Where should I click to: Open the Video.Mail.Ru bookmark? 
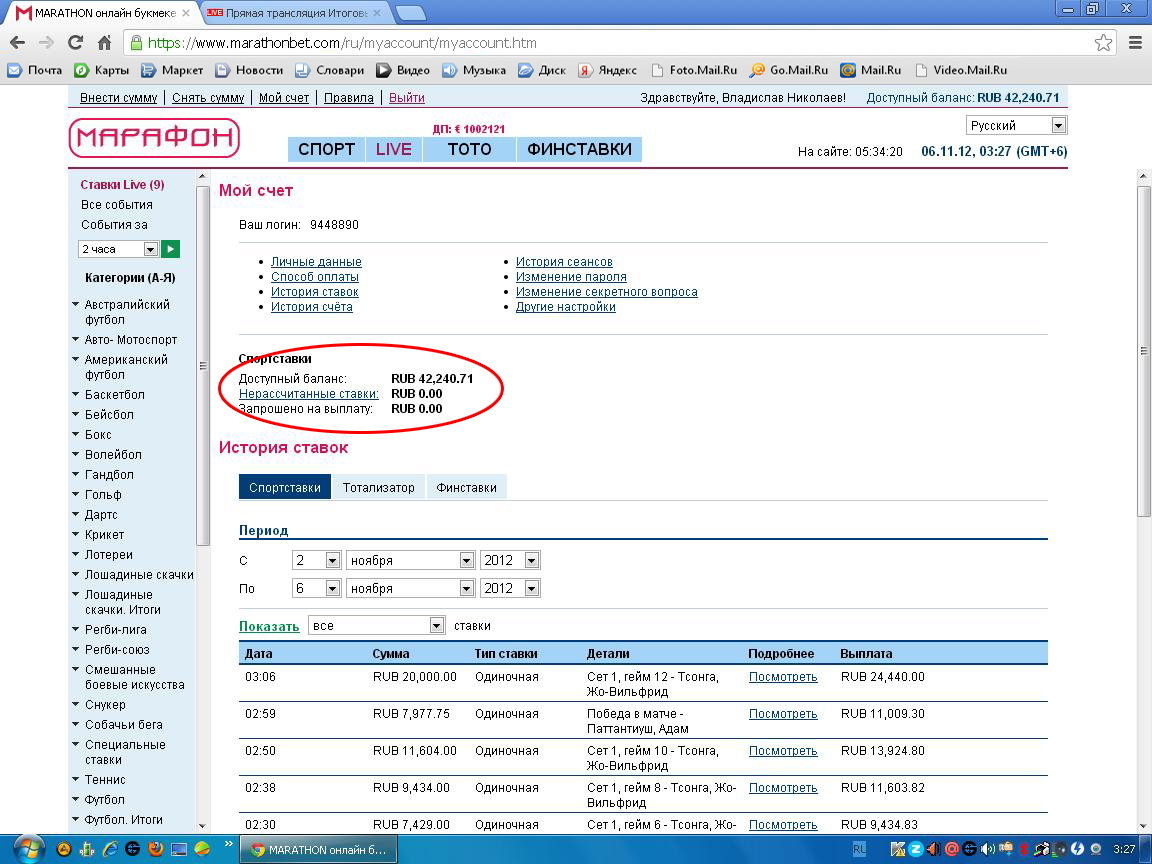pos(961,70)
